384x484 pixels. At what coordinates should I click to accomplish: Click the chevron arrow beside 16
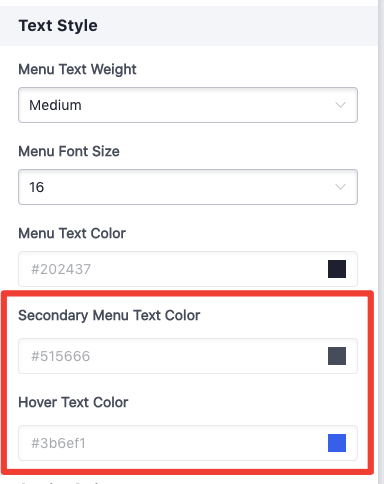coord(340,187)
